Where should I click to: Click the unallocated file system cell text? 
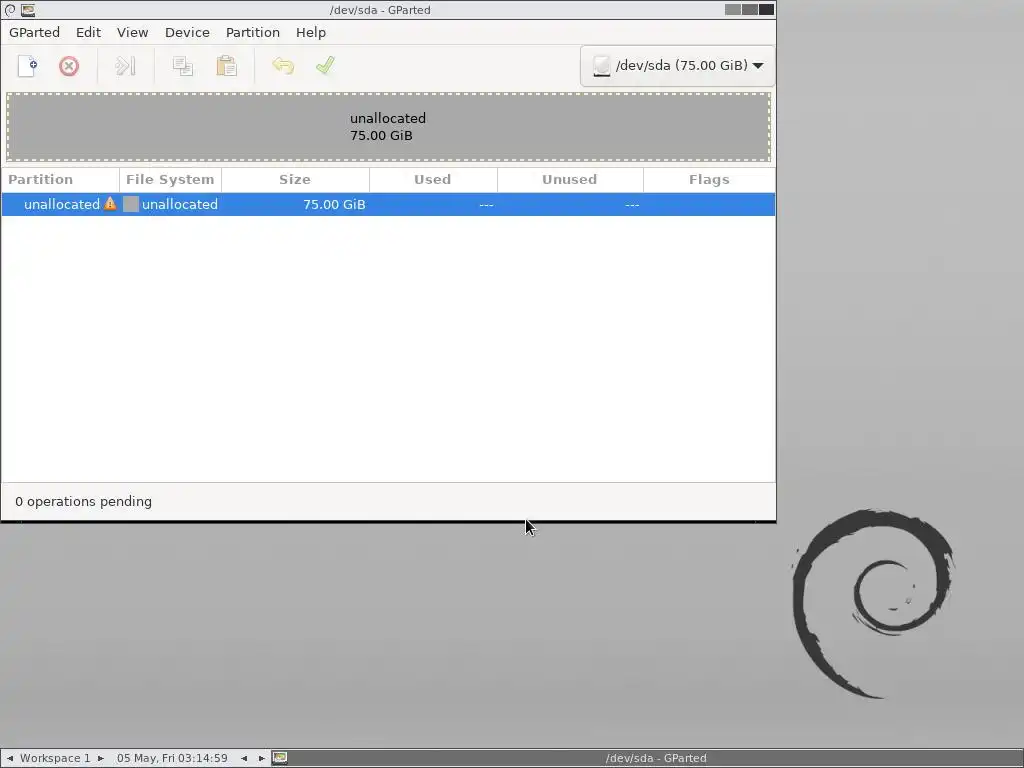tap(180, 204)
